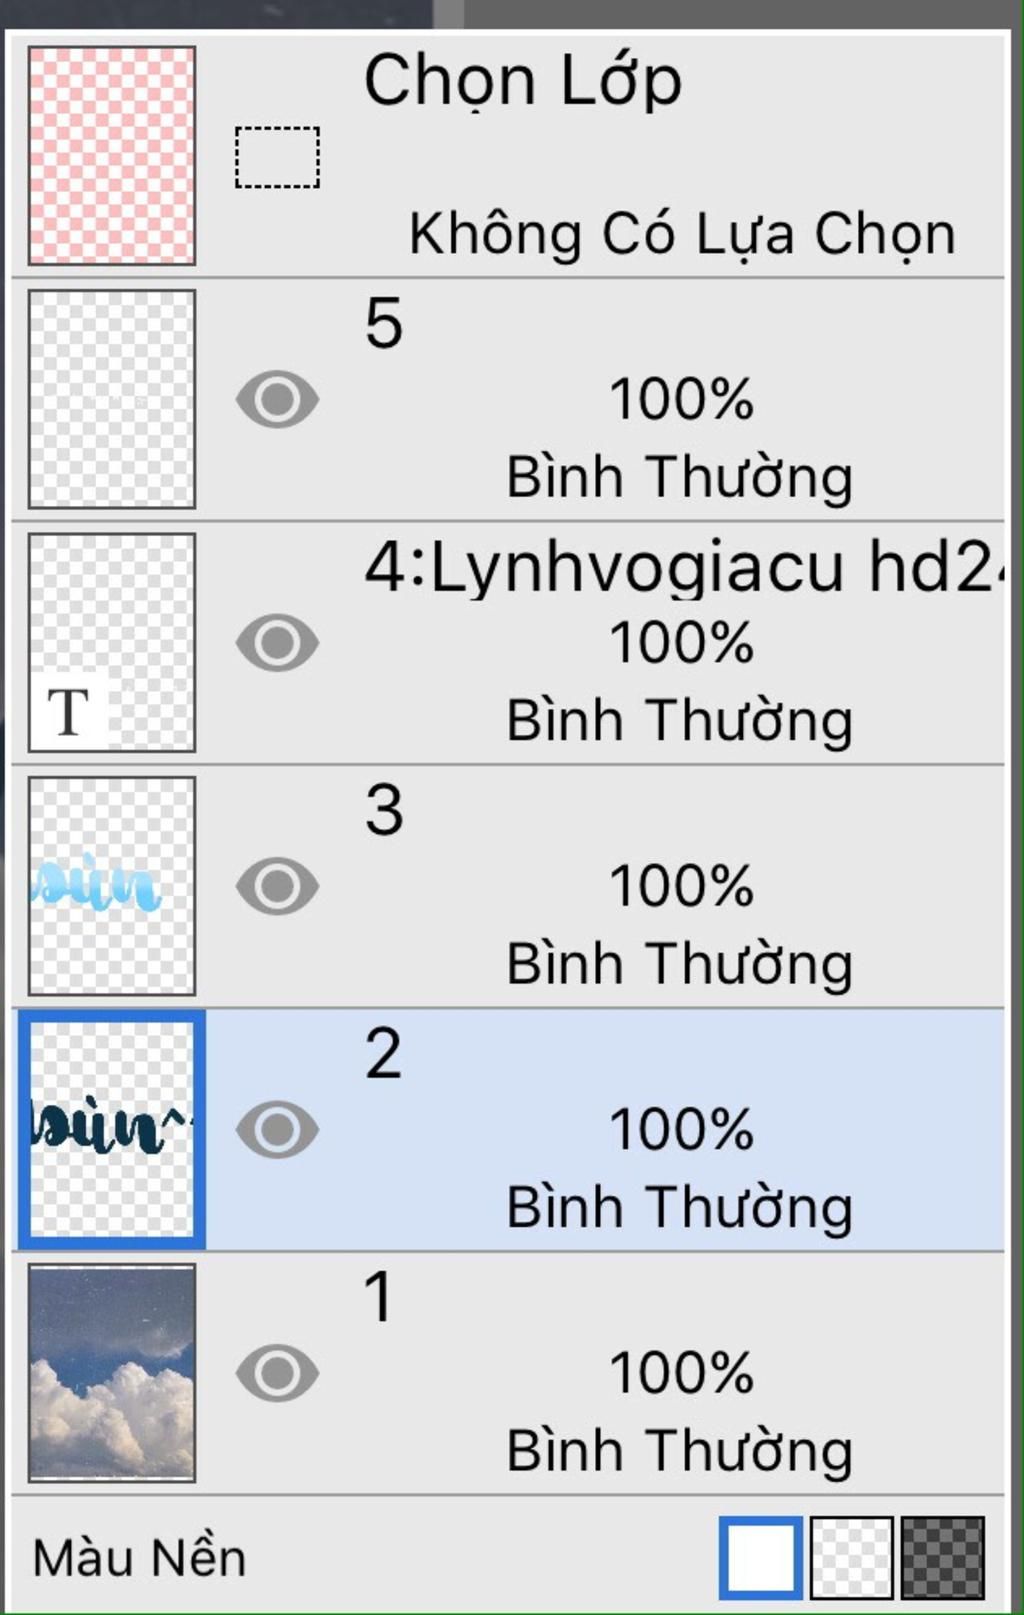Select the light blue script layer 3 thumbnail
The image size is (1024, 1615).
point(112,886)
